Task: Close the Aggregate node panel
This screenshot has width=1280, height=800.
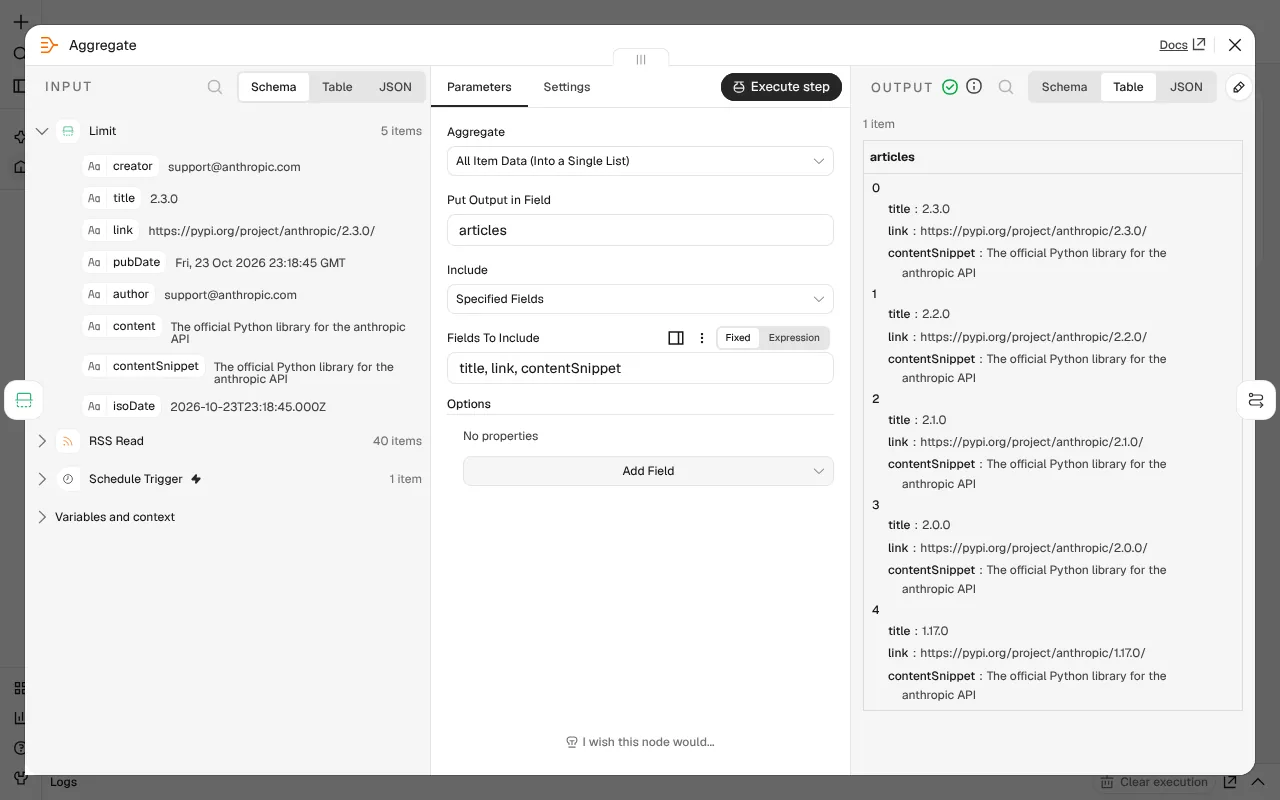Action: (x=1235, y=45)
